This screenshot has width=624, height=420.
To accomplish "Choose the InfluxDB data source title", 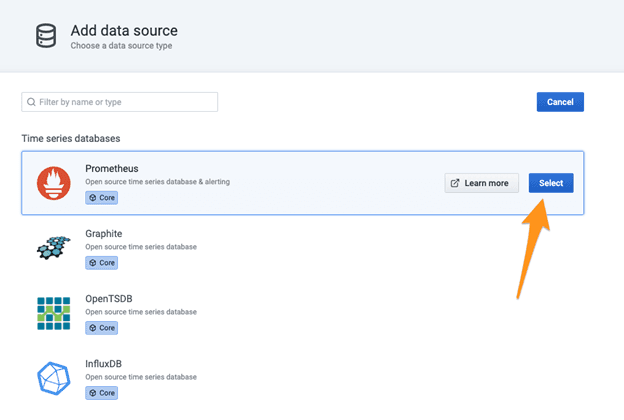I will coord(104,363).
